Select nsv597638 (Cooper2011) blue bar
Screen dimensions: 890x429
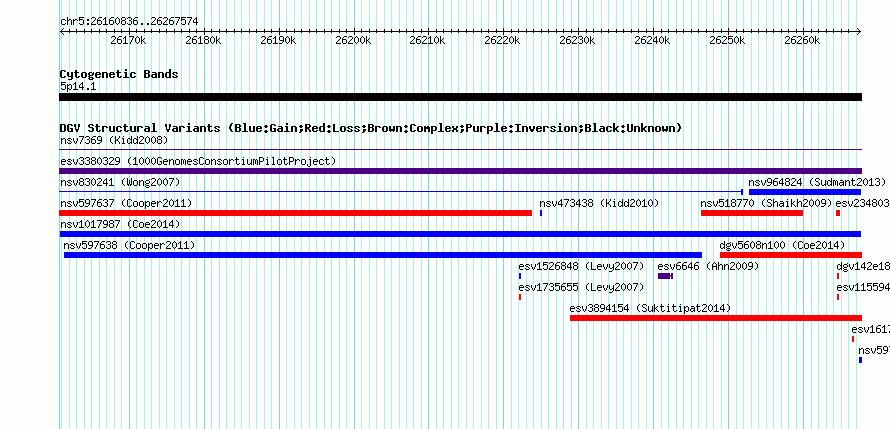(383, 255)
